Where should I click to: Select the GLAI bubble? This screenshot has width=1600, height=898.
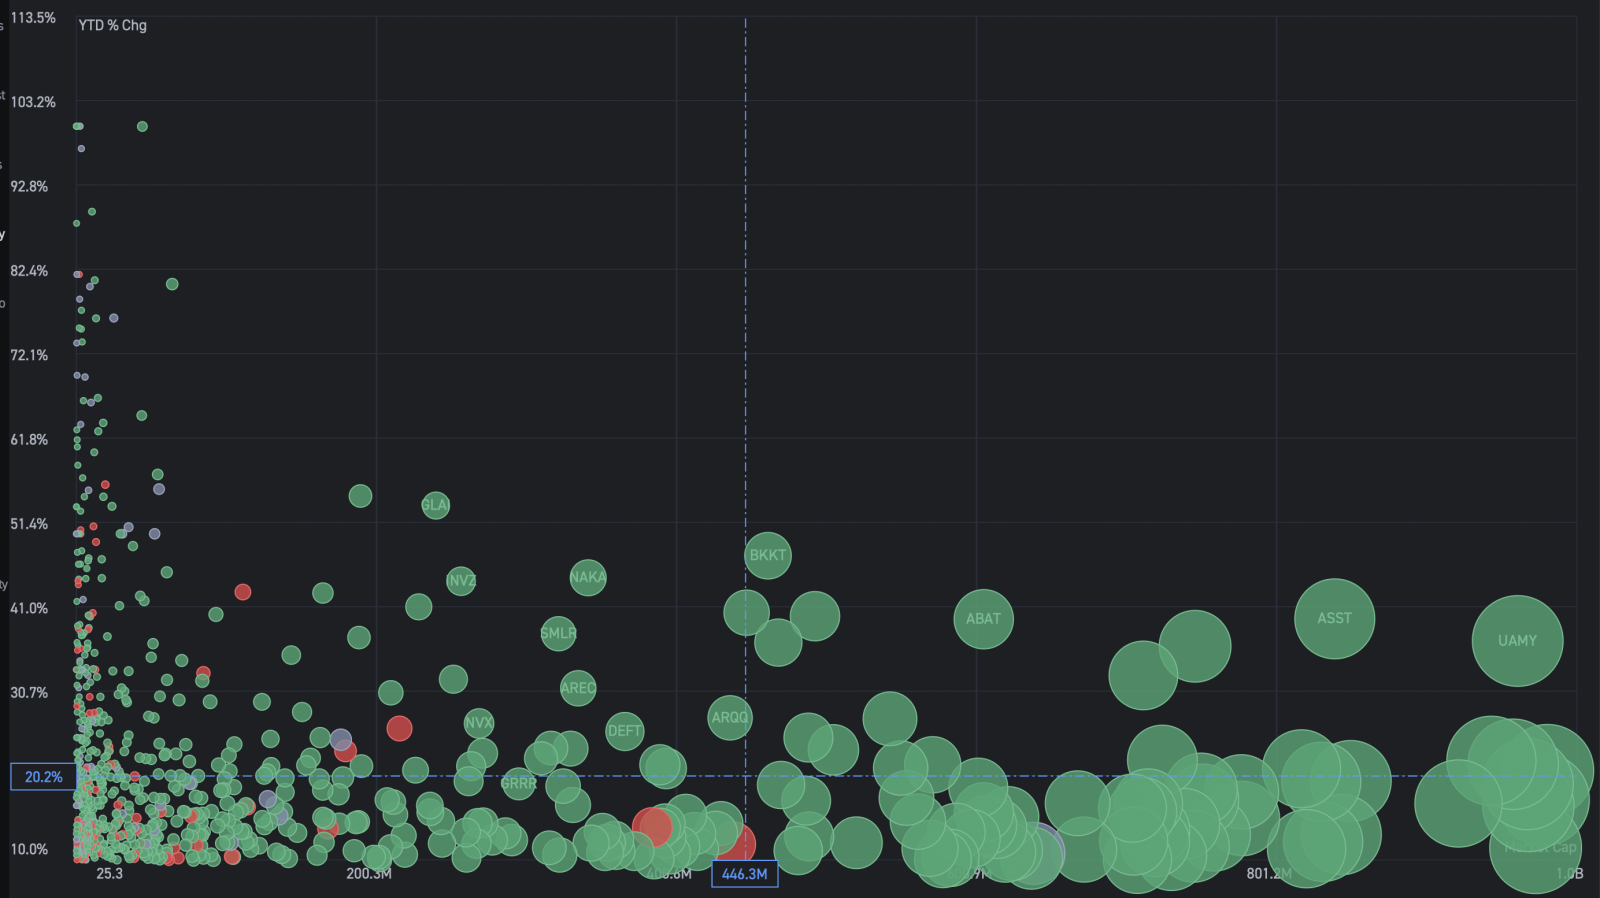tap(435, 505)
